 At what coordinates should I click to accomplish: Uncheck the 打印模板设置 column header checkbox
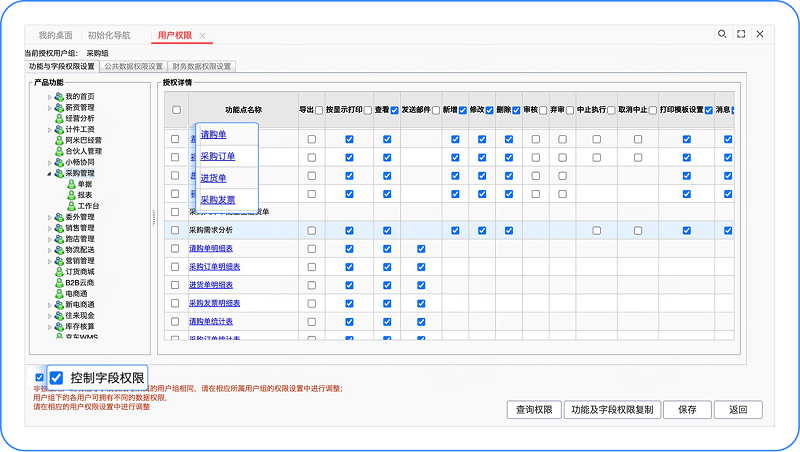coord(709,110)
